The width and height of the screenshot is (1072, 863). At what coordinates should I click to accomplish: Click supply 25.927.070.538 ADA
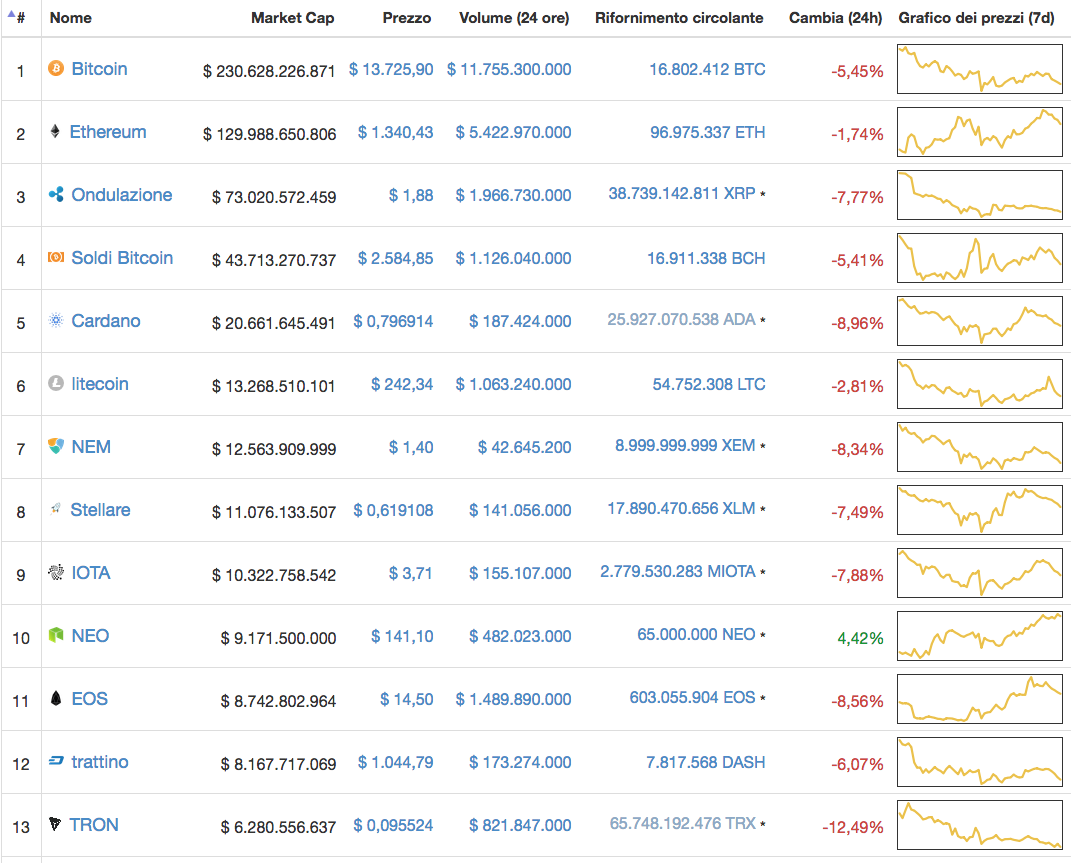click(682, 319)
